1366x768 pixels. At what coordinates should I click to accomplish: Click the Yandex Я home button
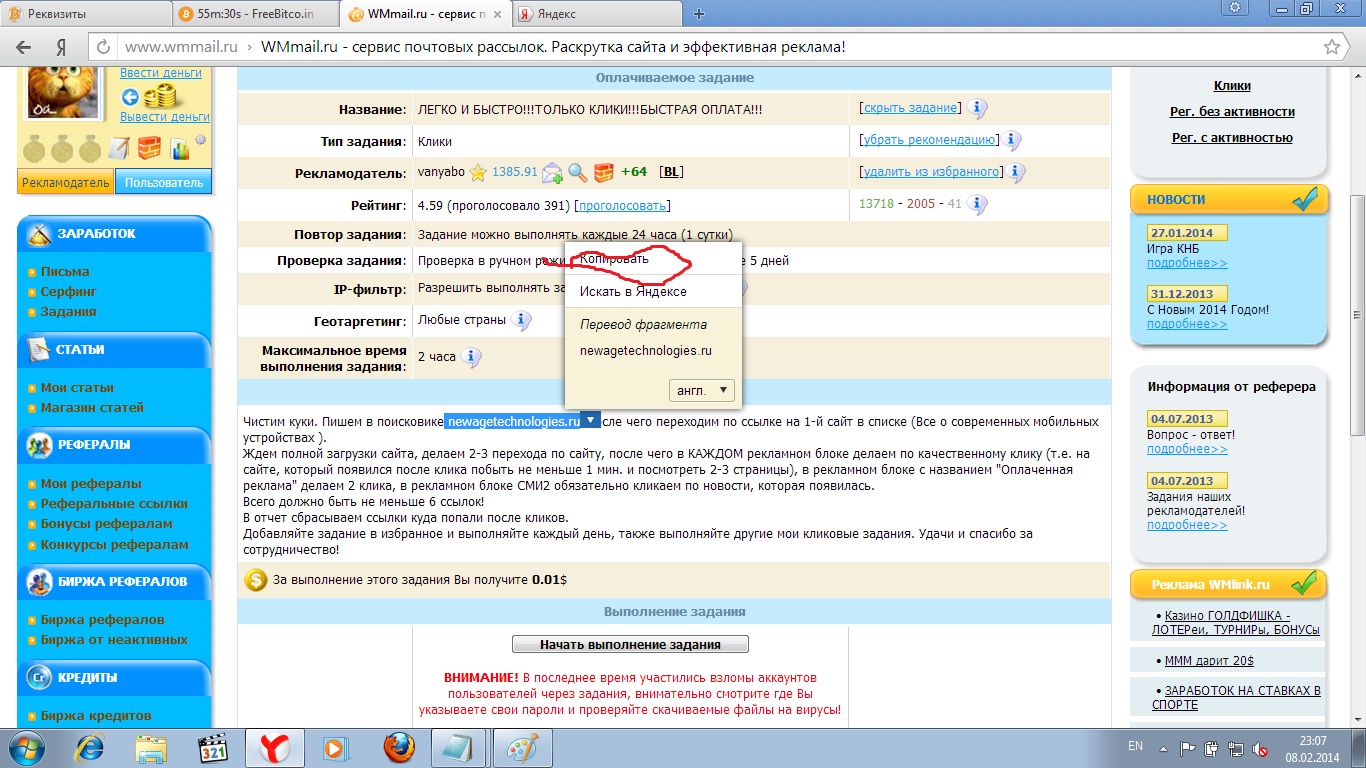61,47
